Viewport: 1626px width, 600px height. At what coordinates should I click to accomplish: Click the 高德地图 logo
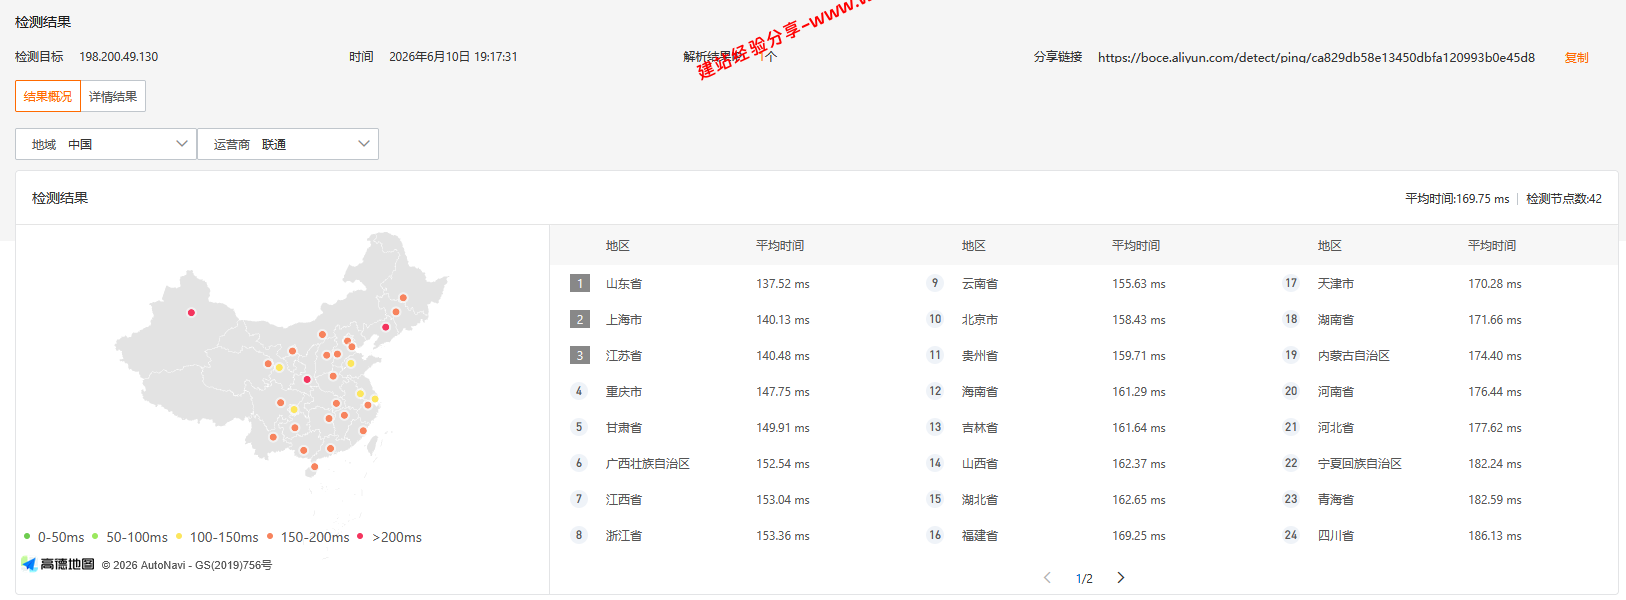[58, 564]
